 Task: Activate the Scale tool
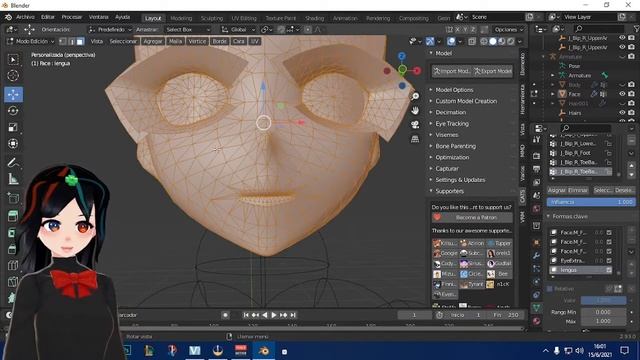tap(13, 127)
